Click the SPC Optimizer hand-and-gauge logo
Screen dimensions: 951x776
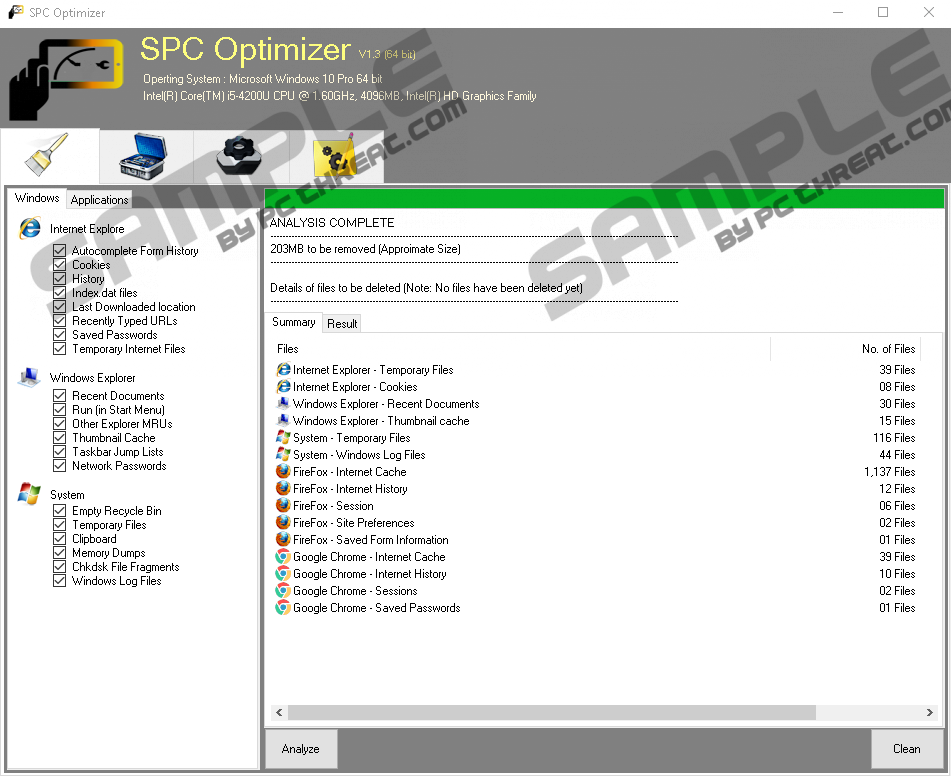(66, 78)
